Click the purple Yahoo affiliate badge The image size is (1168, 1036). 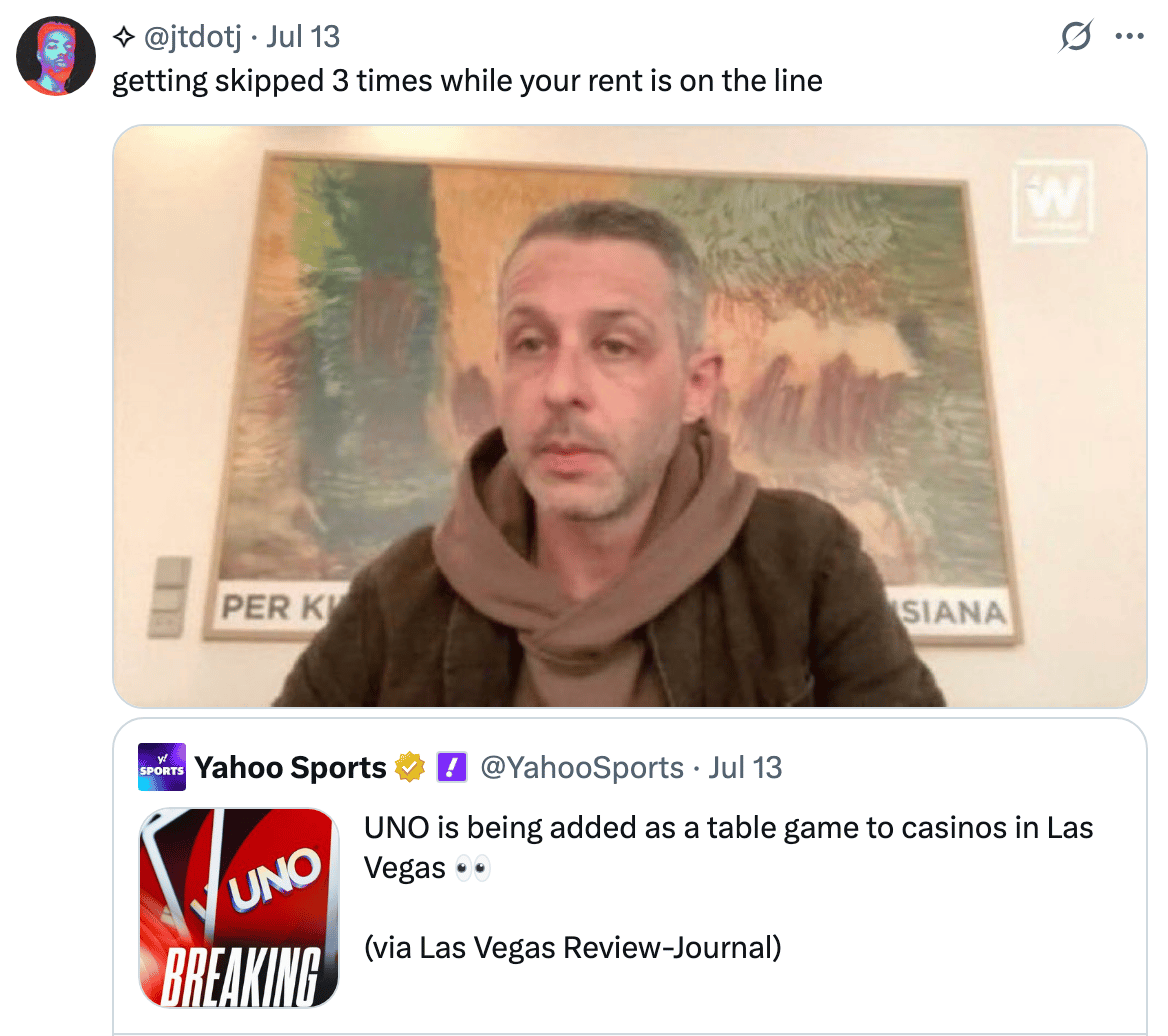(x=451, y=767)
